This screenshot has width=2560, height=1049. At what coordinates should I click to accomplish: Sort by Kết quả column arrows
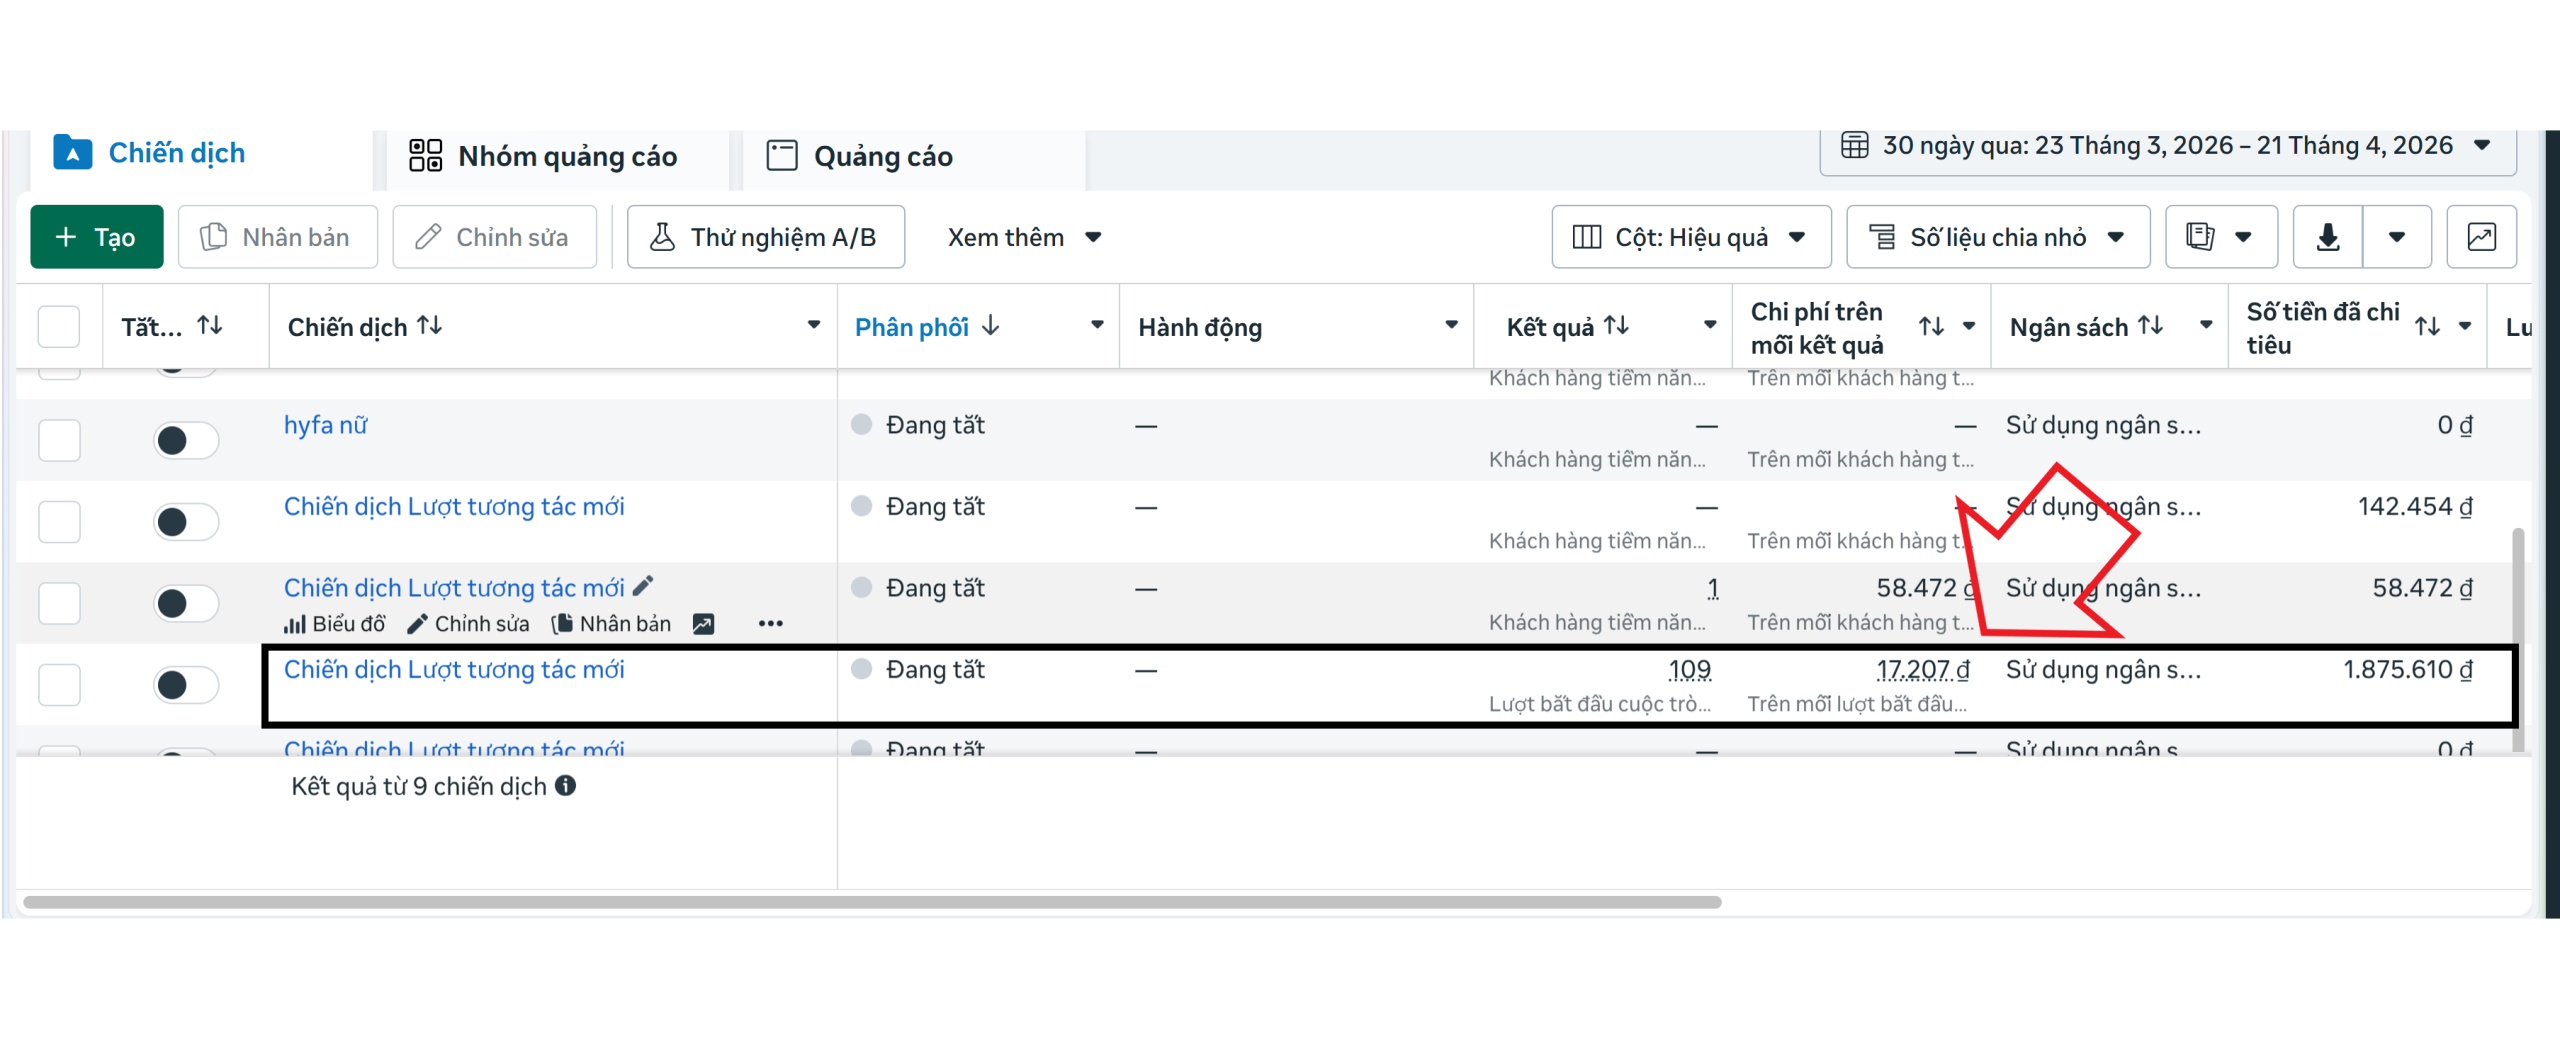[1617, 326]
